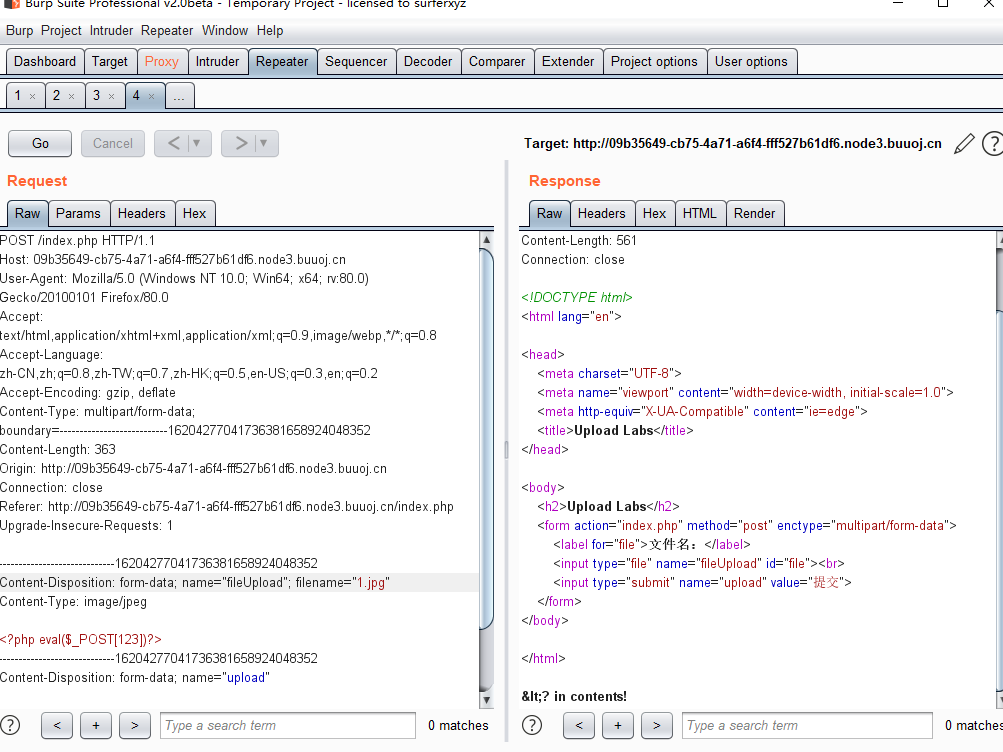This screenshot has height=752, width=1003.
Task: Click request scrollbar up arrow
Action: click(486, 240)
